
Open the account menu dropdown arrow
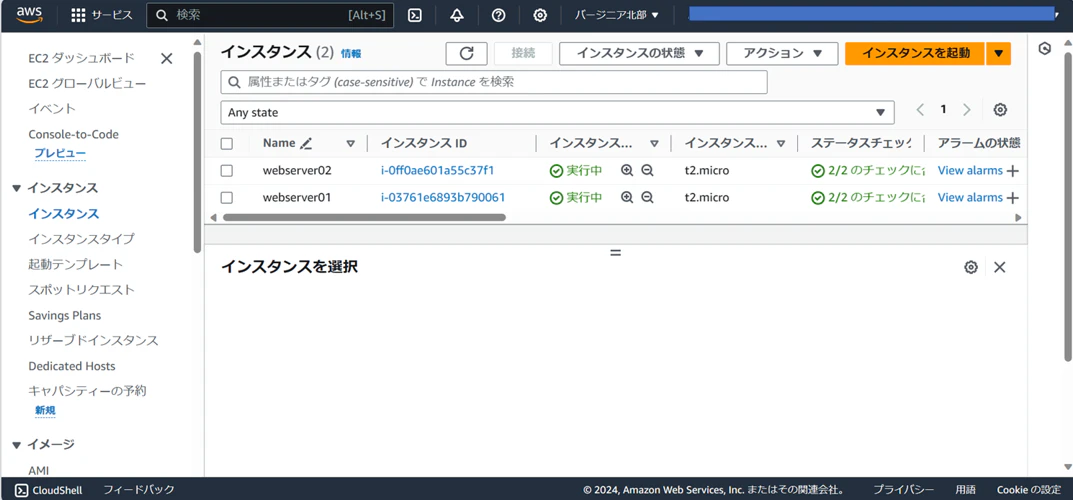1059,15
